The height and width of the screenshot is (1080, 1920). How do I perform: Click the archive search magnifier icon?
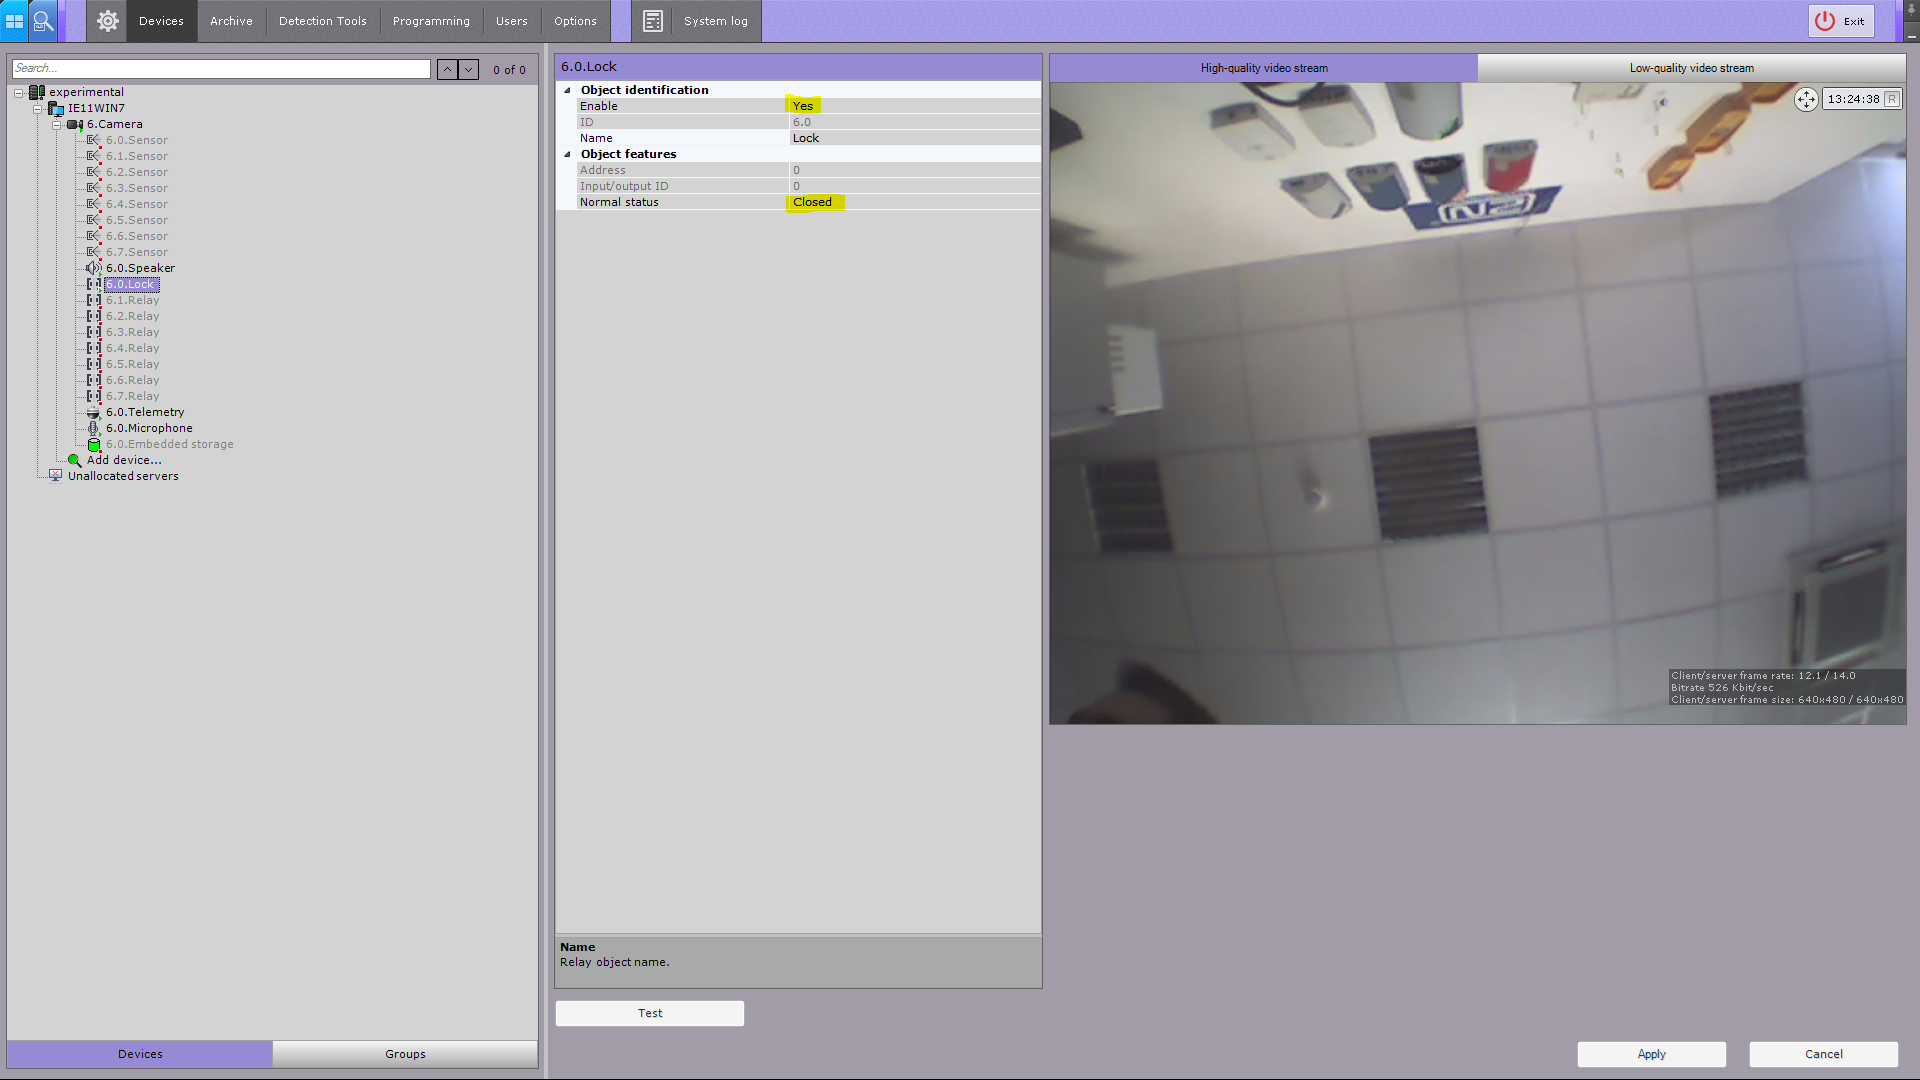pyautogui.click(x=43, y=20)
